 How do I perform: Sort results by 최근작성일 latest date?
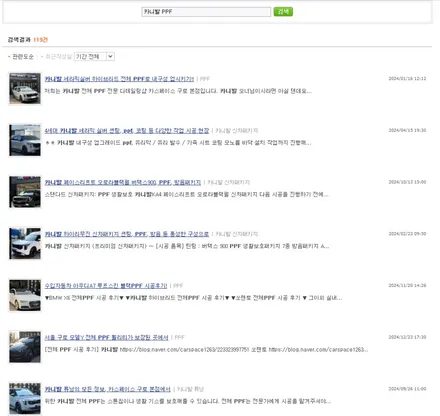[59, 57]
